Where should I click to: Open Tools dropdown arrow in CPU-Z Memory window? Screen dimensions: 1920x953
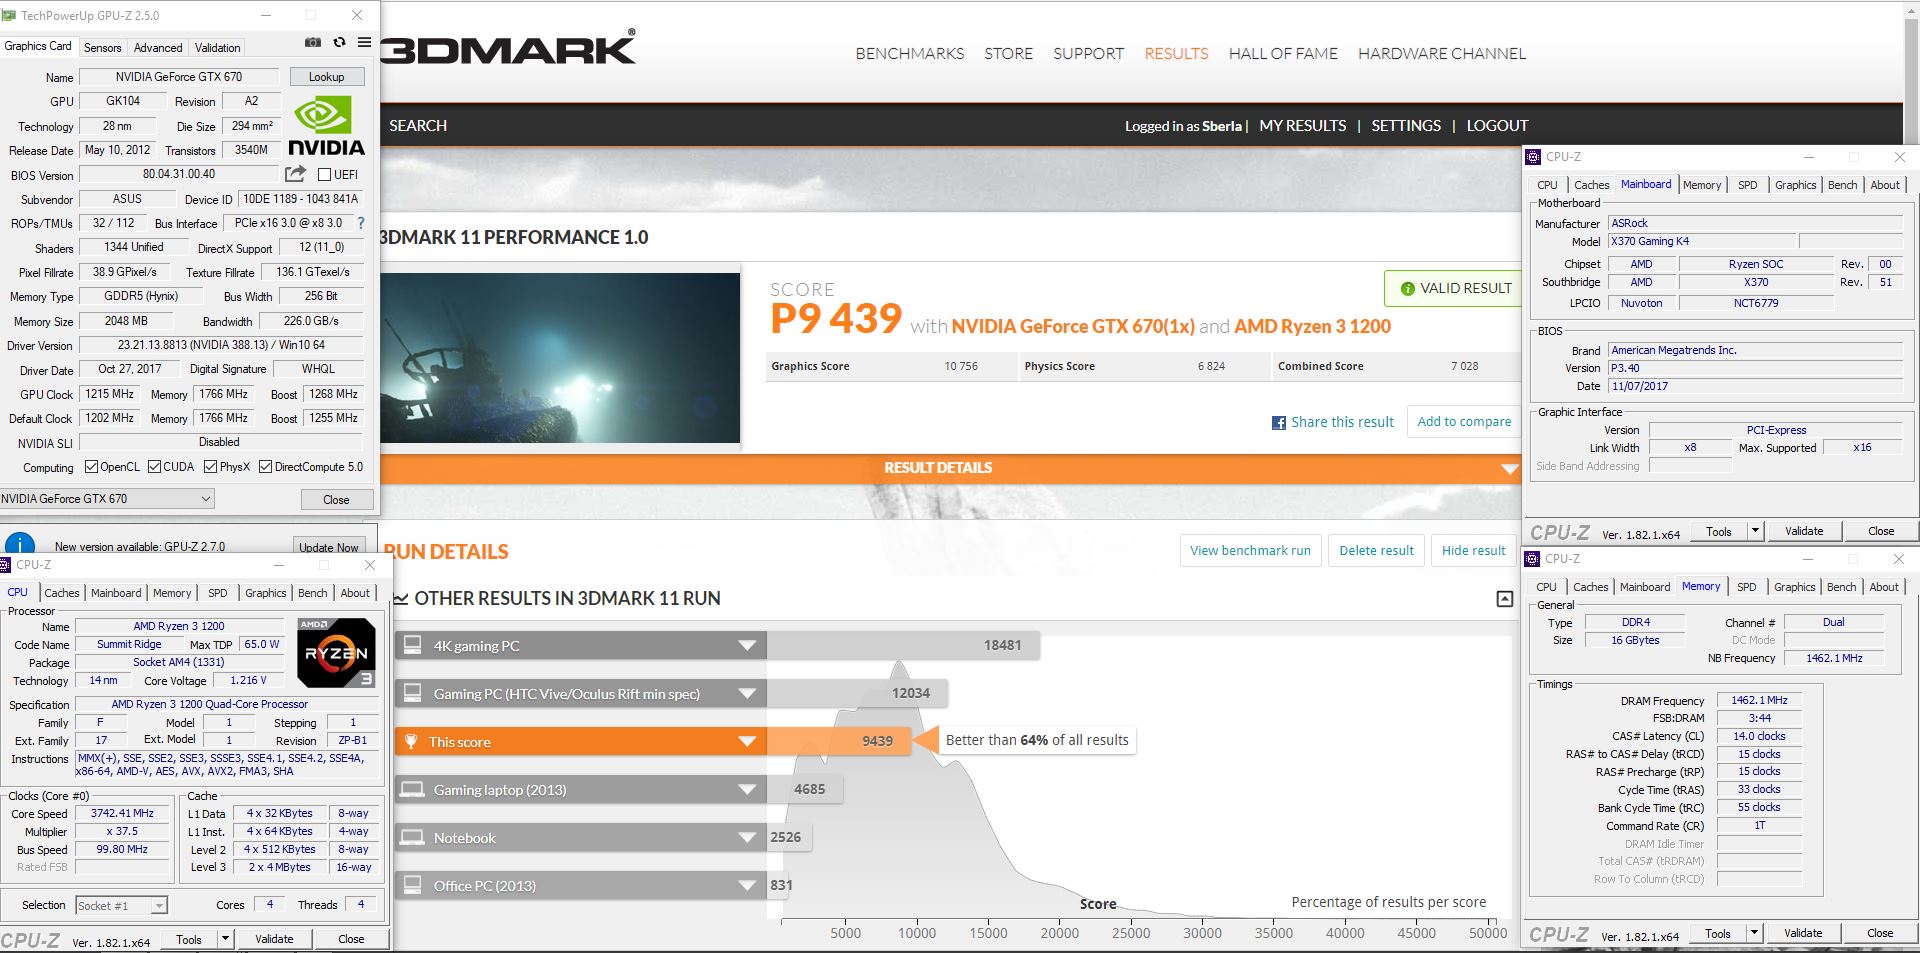(x=1754, y=933)
